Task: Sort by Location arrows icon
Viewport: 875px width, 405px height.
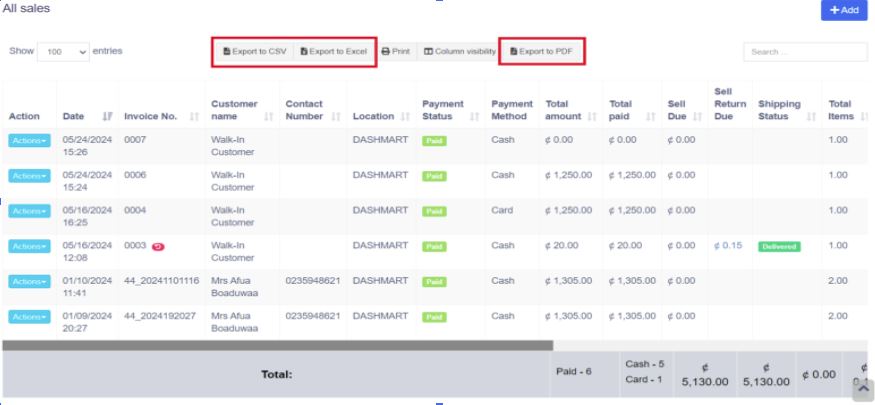Action: [x=406, y=117]
